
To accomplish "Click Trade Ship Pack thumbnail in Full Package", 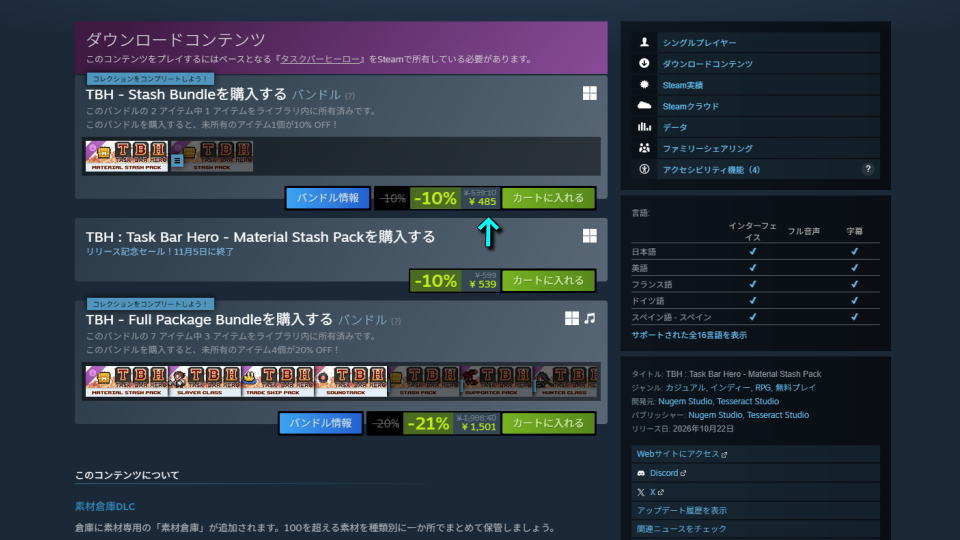I will tap(278, 381).
